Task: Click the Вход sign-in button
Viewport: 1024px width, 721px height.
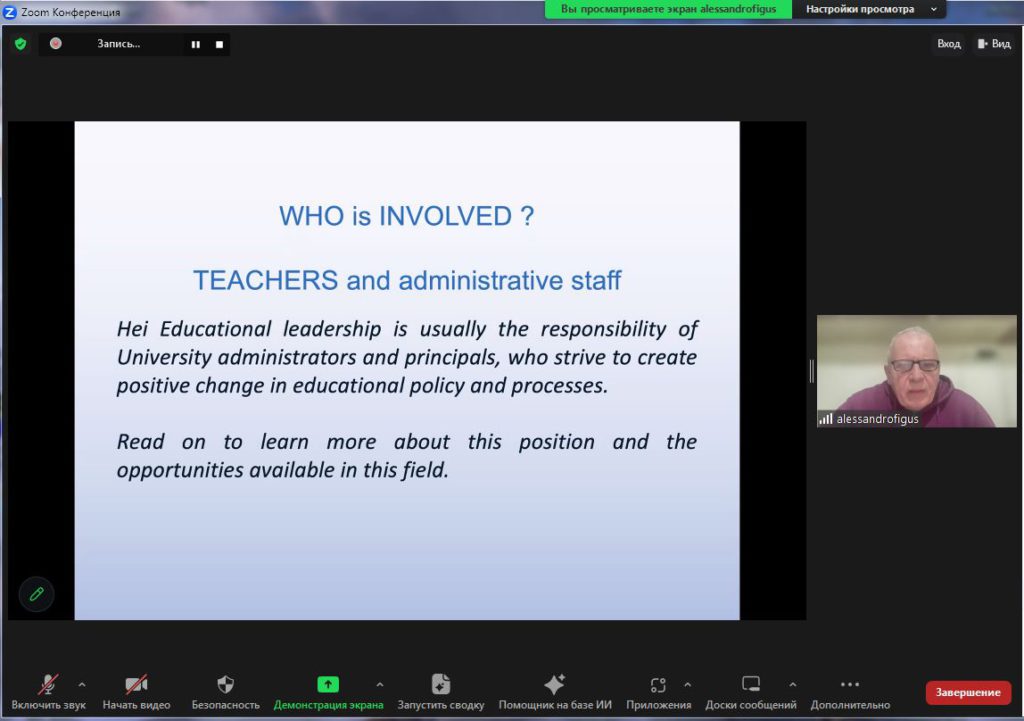Action: (x=948, y=44)
